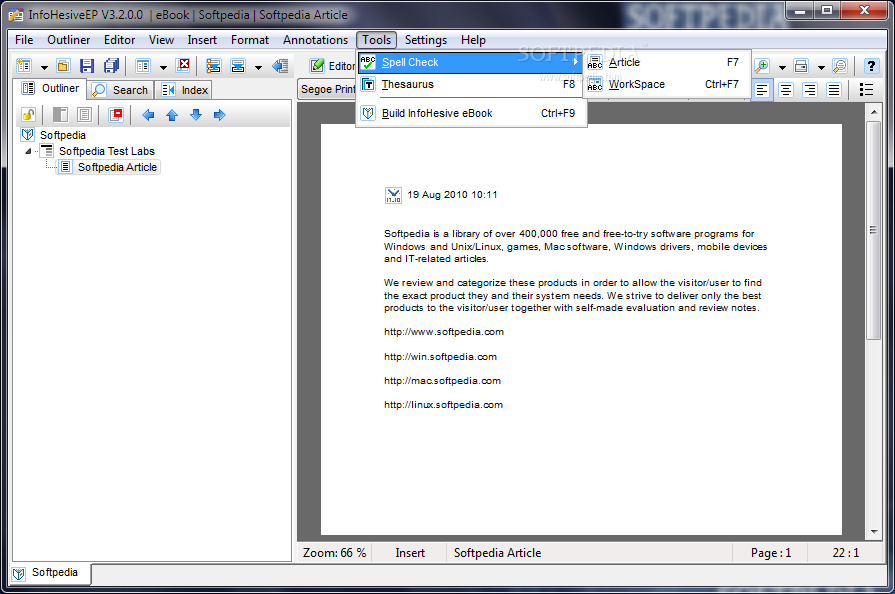Toggle align left paragraph button

coord(762,90)
